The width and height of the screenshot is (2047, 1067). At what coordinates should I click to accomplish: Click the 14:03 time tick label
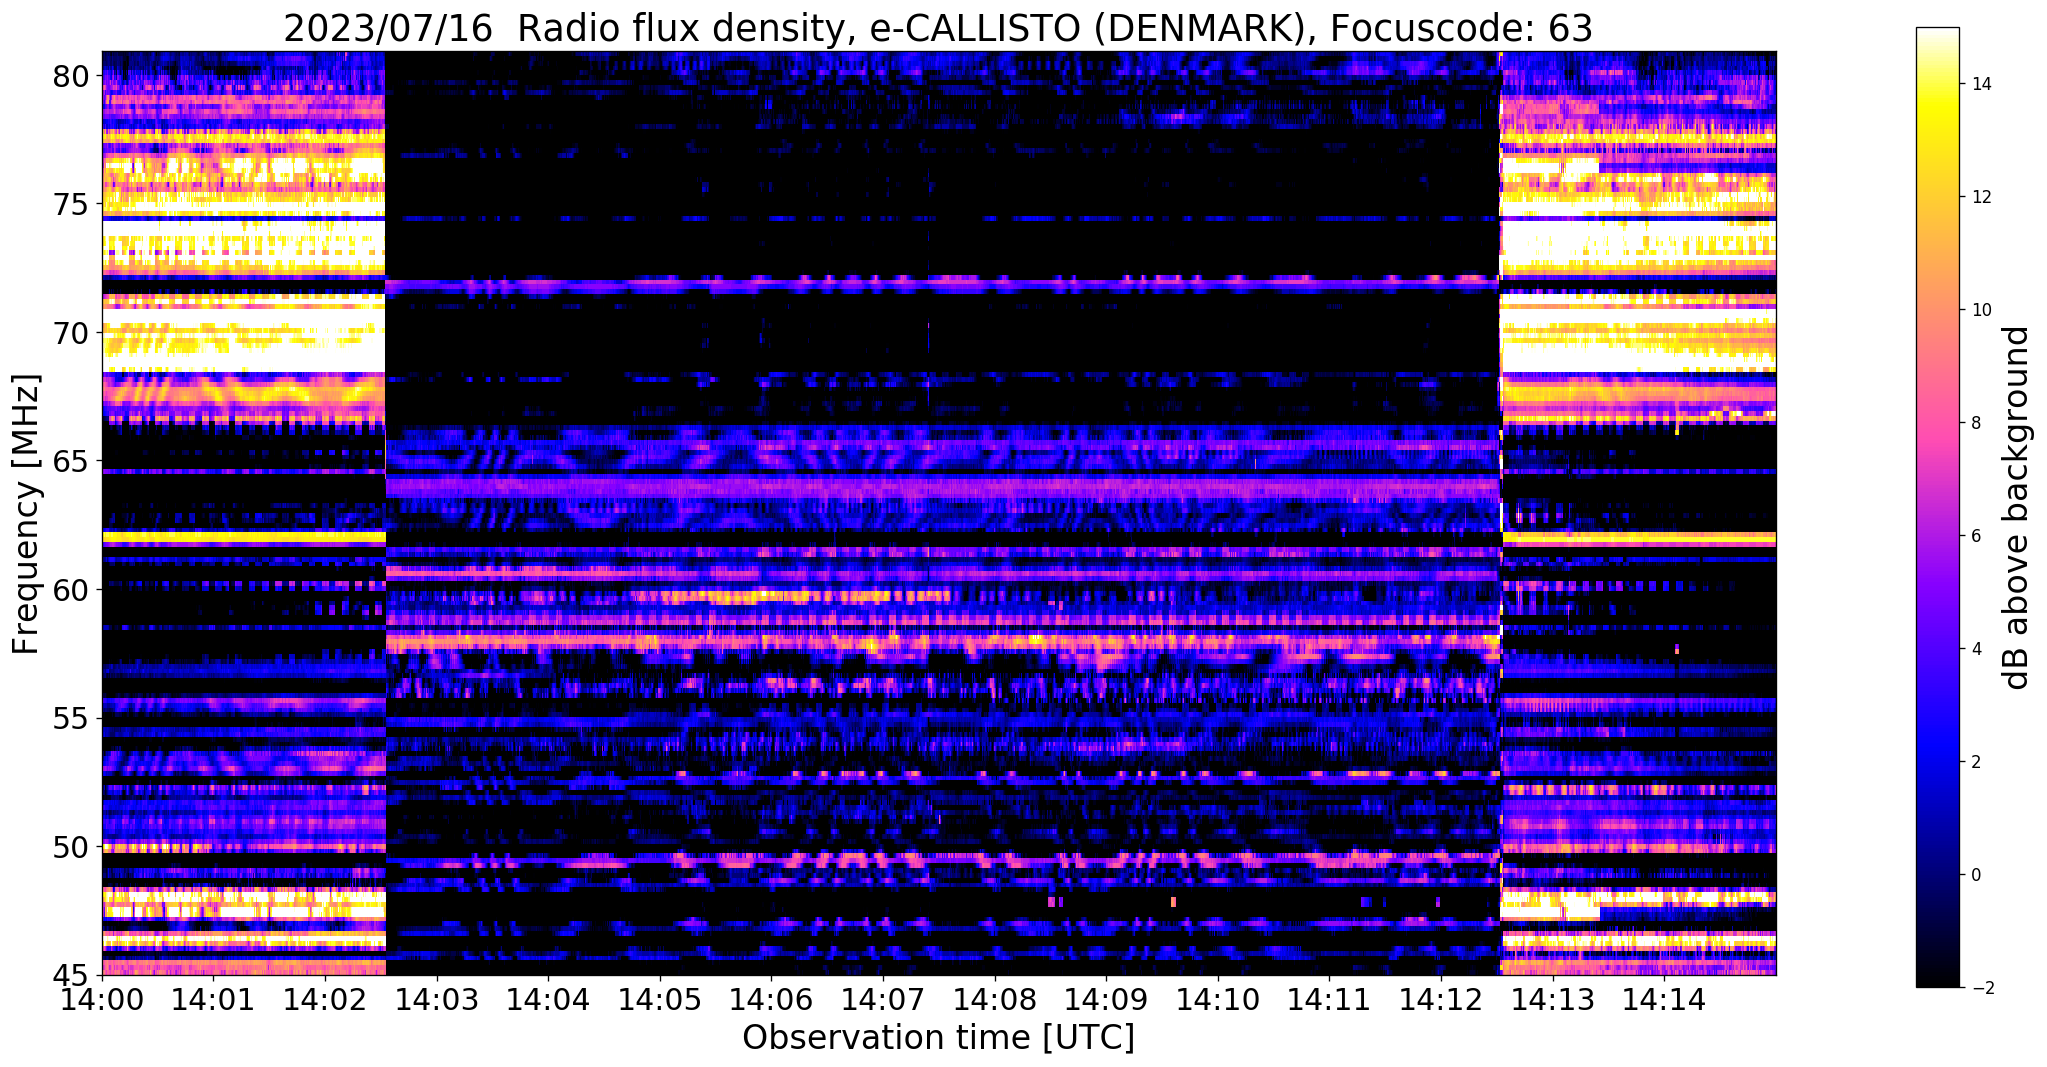click(x=436, y=998)
